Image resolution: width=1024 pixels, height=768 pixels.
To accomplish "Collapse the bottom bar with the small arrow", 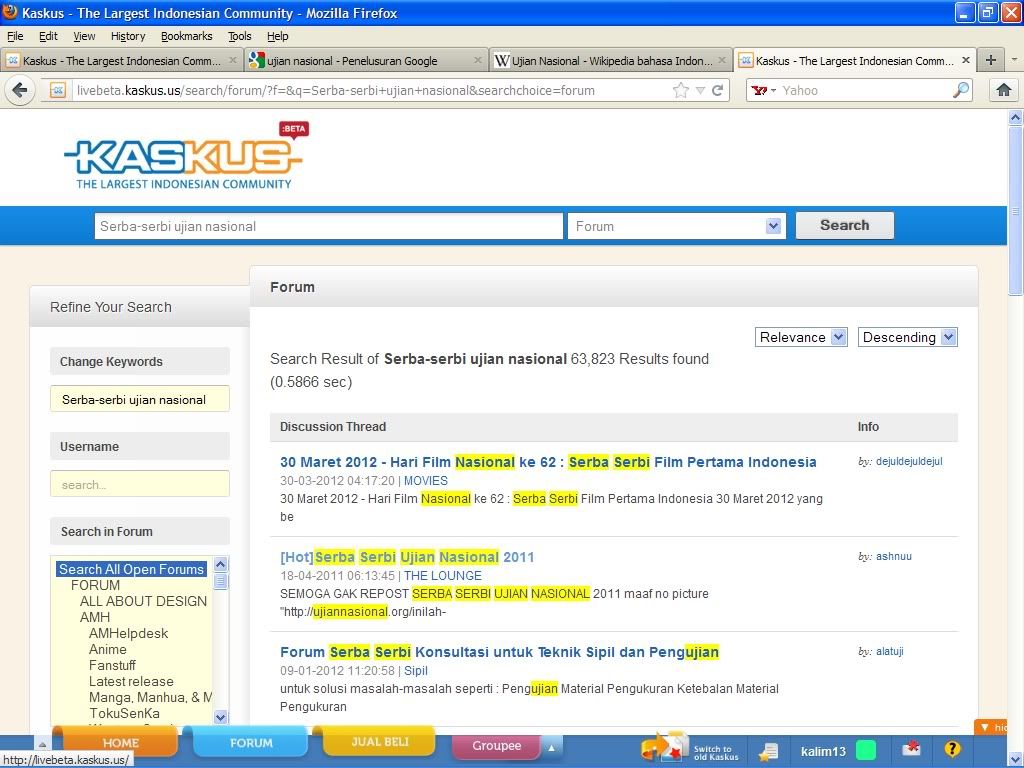I will click(x=42, y=744).
